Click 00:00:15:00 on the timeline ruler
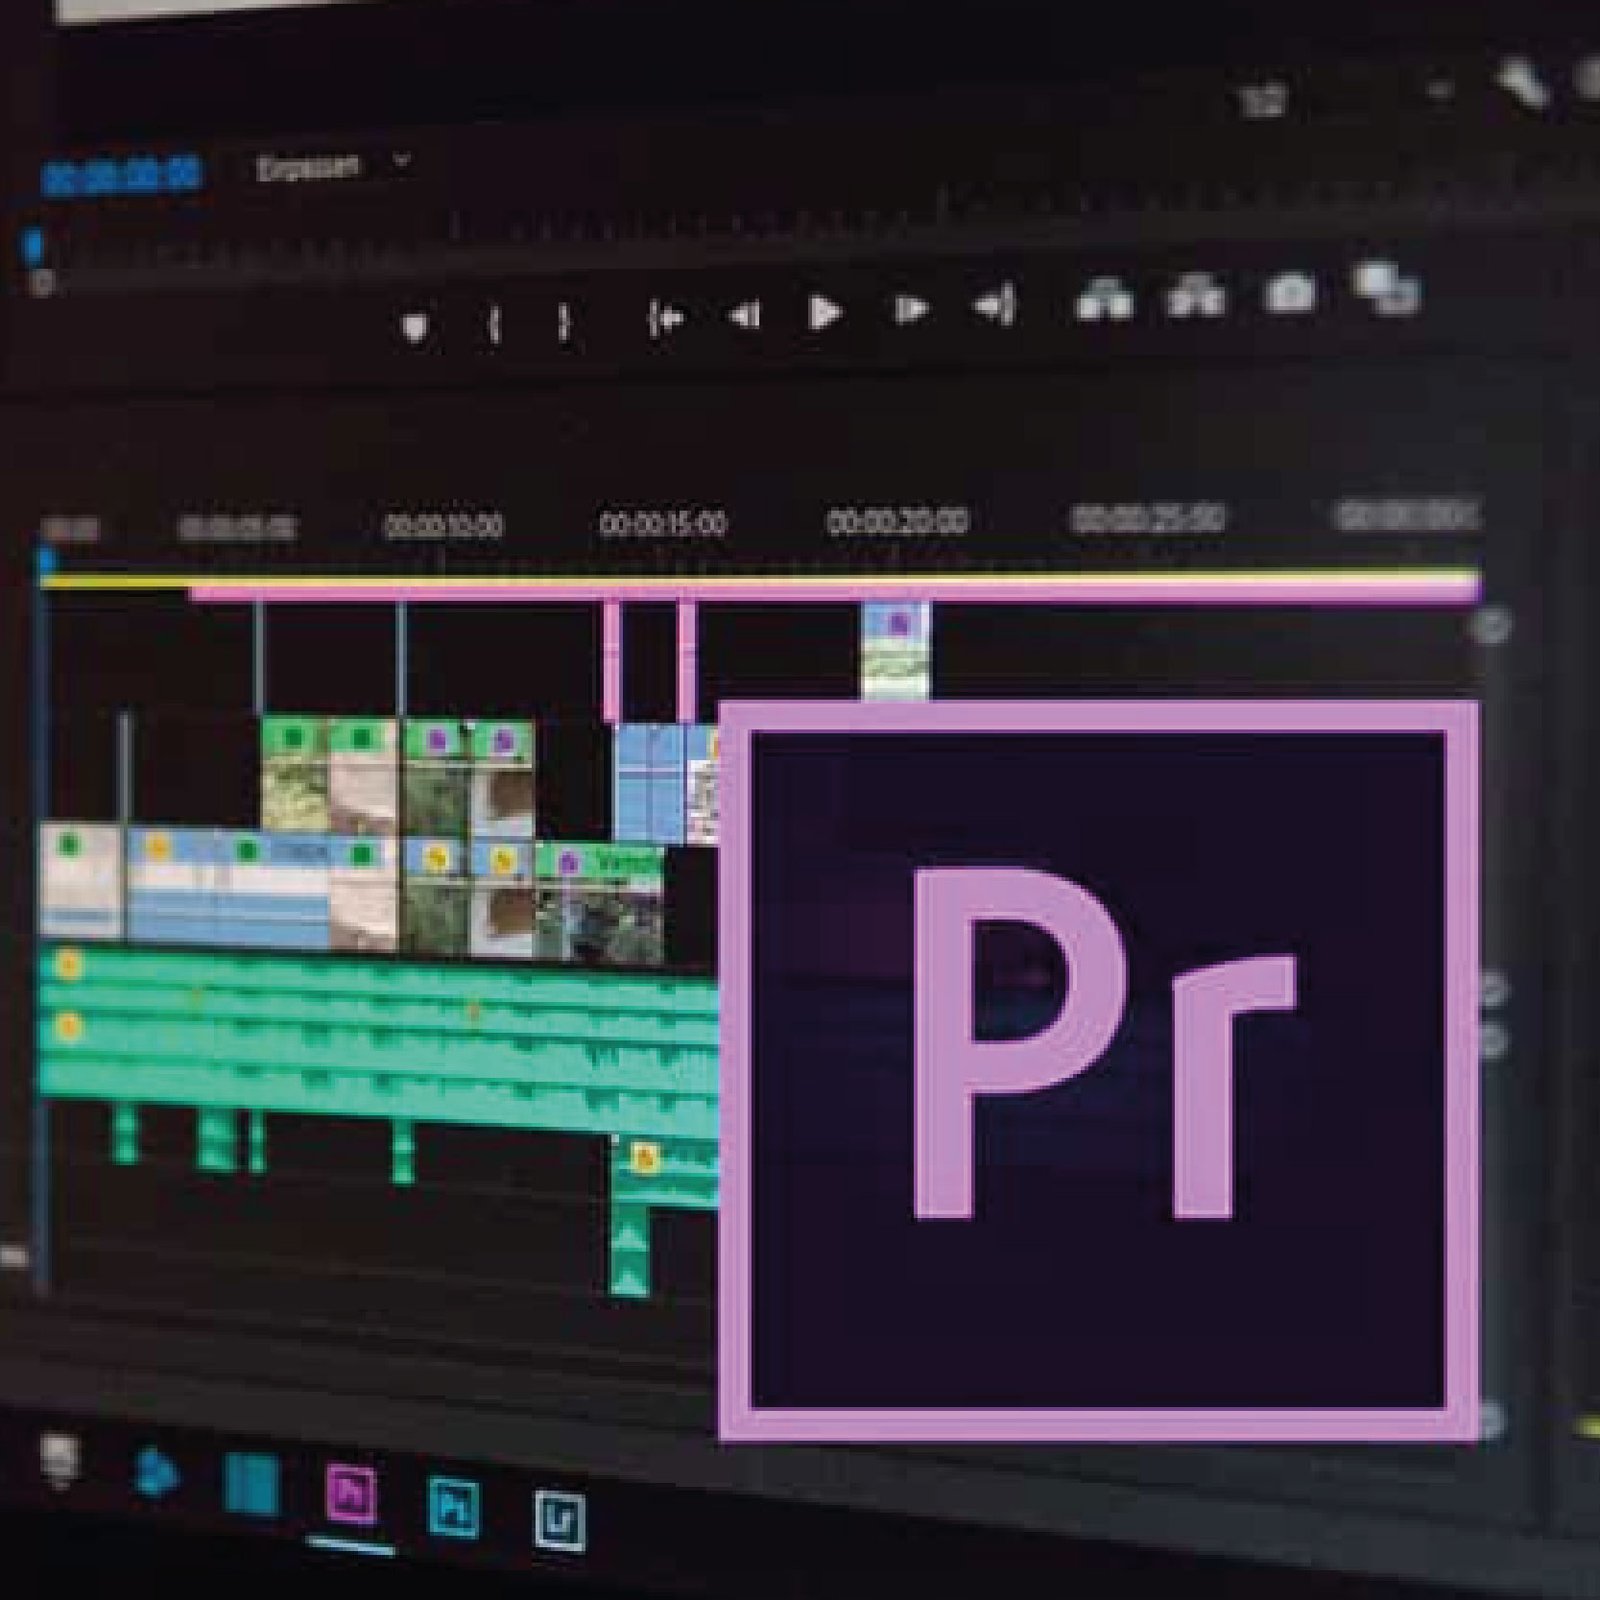 pyautogui.click(x=662, y=523)
